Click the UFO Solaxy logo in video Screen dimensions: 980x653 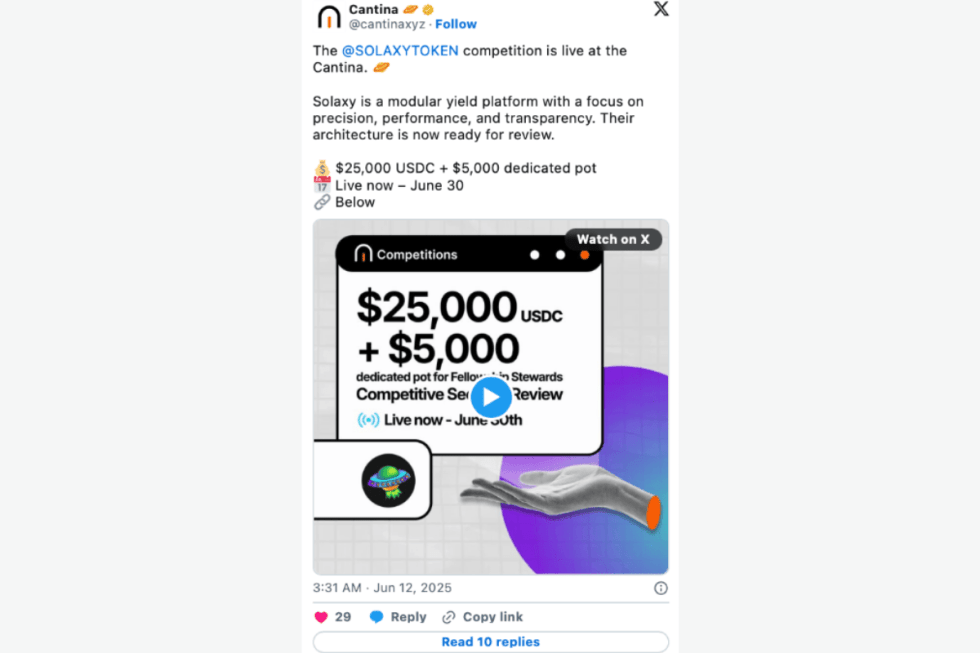[x=388, y=481]
